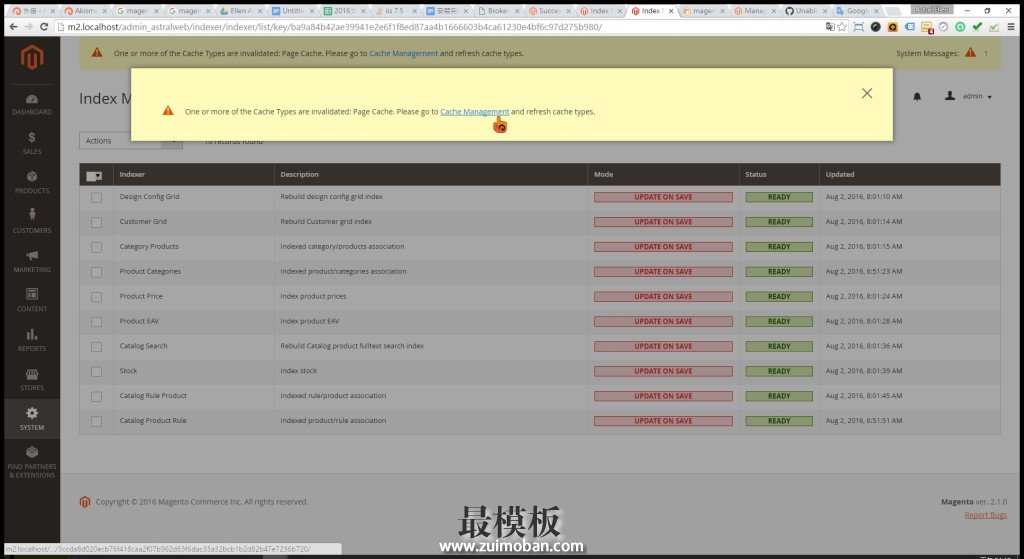Image resolution: width=1024 pixels, height=559 pixels.
Task: Expand the Actions dropdown
Action: (131, 141)
